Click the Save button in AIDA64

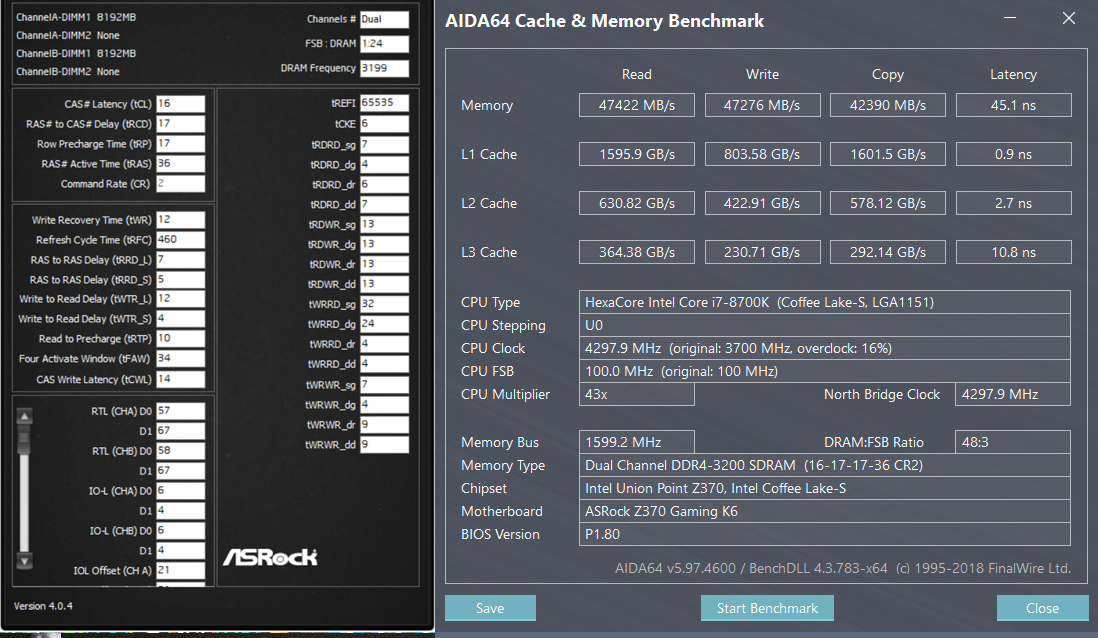(x=490, y=608)
